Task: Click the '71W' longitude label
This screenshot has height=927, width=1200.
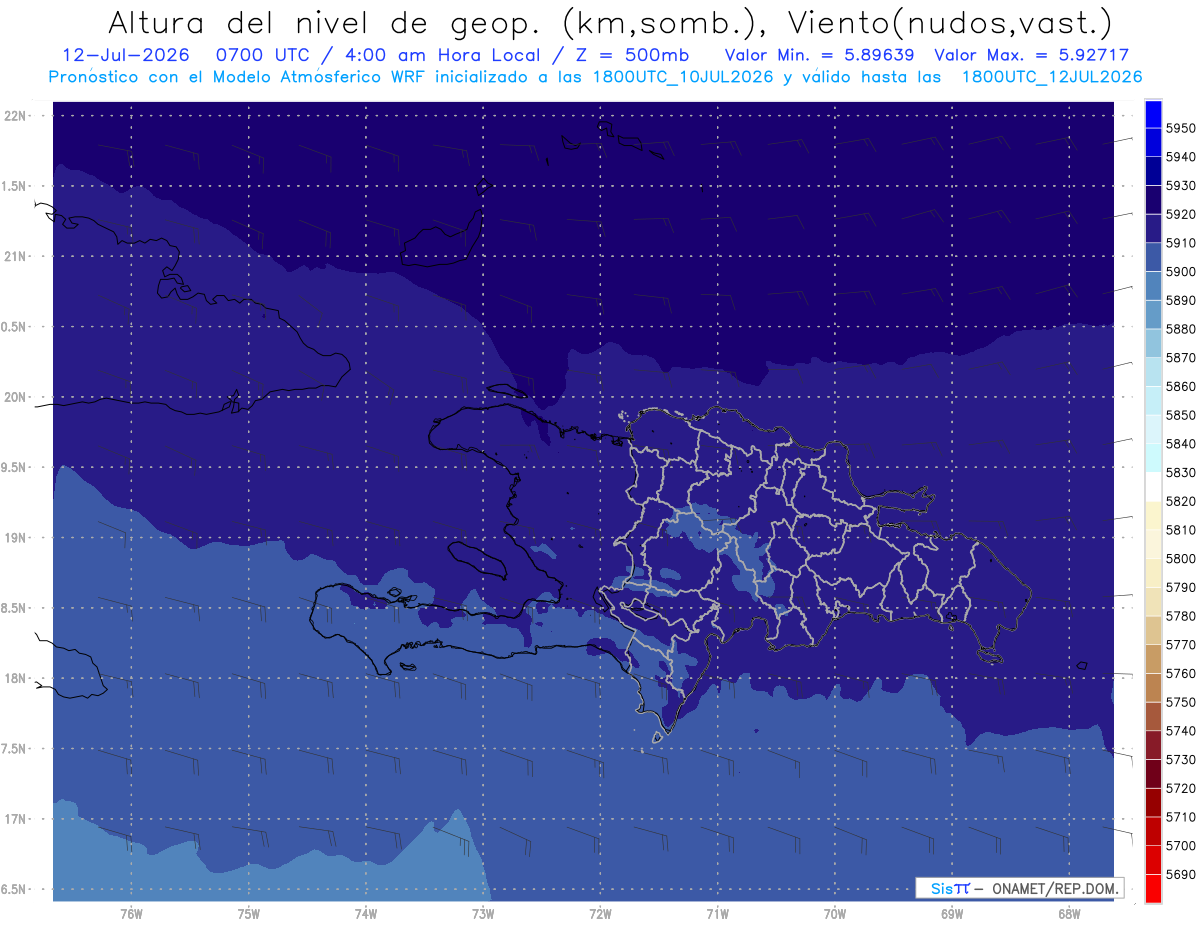Action: [x=717, y=914]
